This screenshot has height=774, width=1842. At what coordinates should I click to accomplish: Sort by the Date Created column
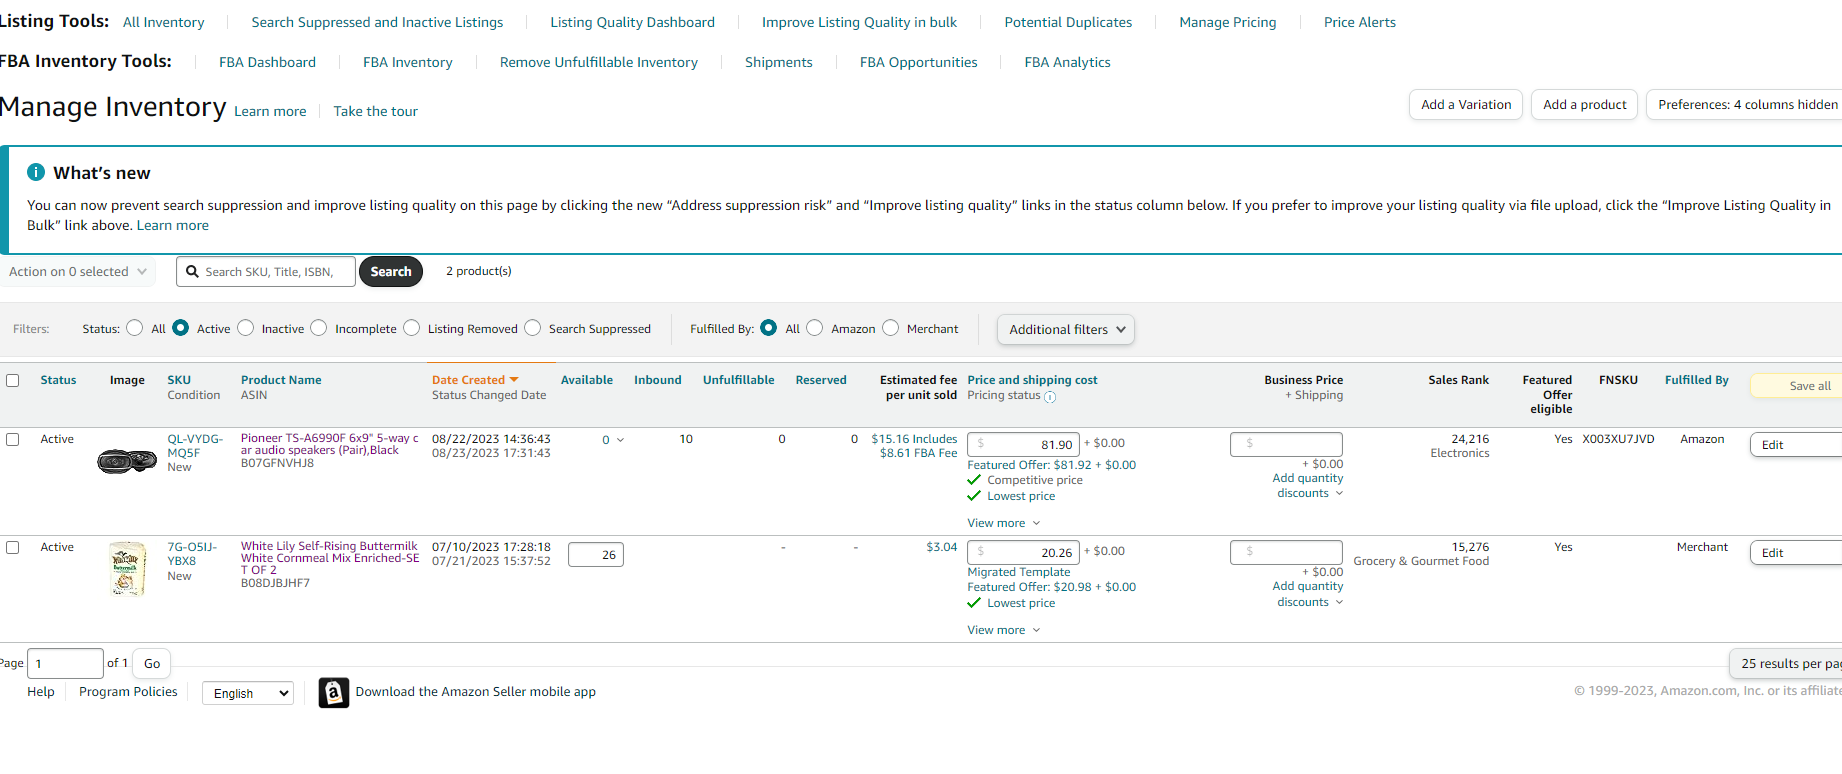point(475,380)
